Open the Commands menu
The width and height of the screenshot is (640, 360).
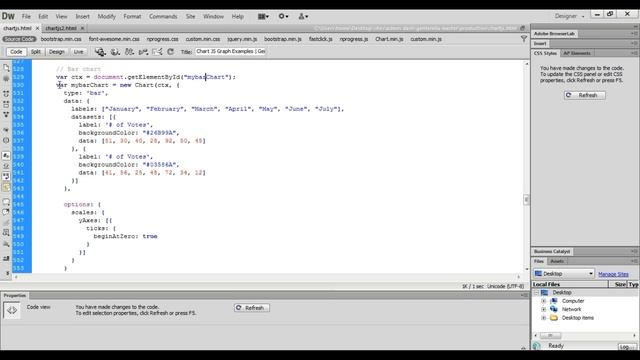click(x=163, y=16)
